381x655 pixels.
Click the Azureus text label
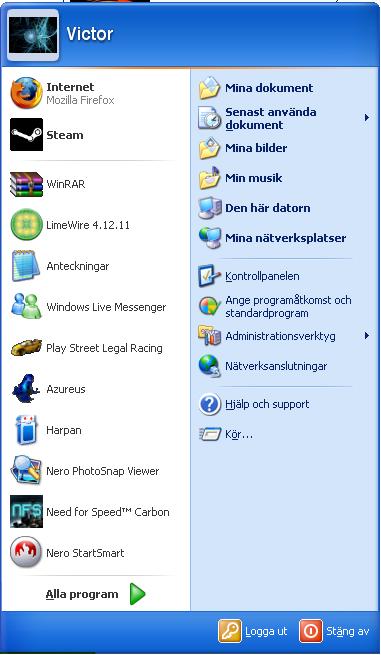click(x=66, y=389)
